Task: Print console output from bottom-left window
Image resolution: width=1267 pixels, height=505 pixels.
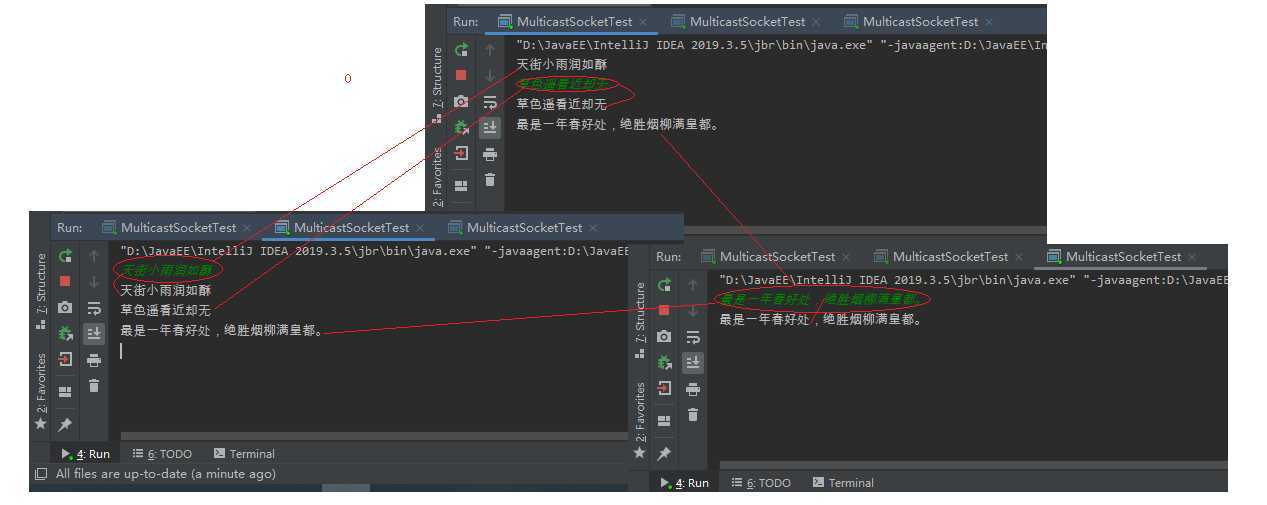Action: (x=94, y=360)
